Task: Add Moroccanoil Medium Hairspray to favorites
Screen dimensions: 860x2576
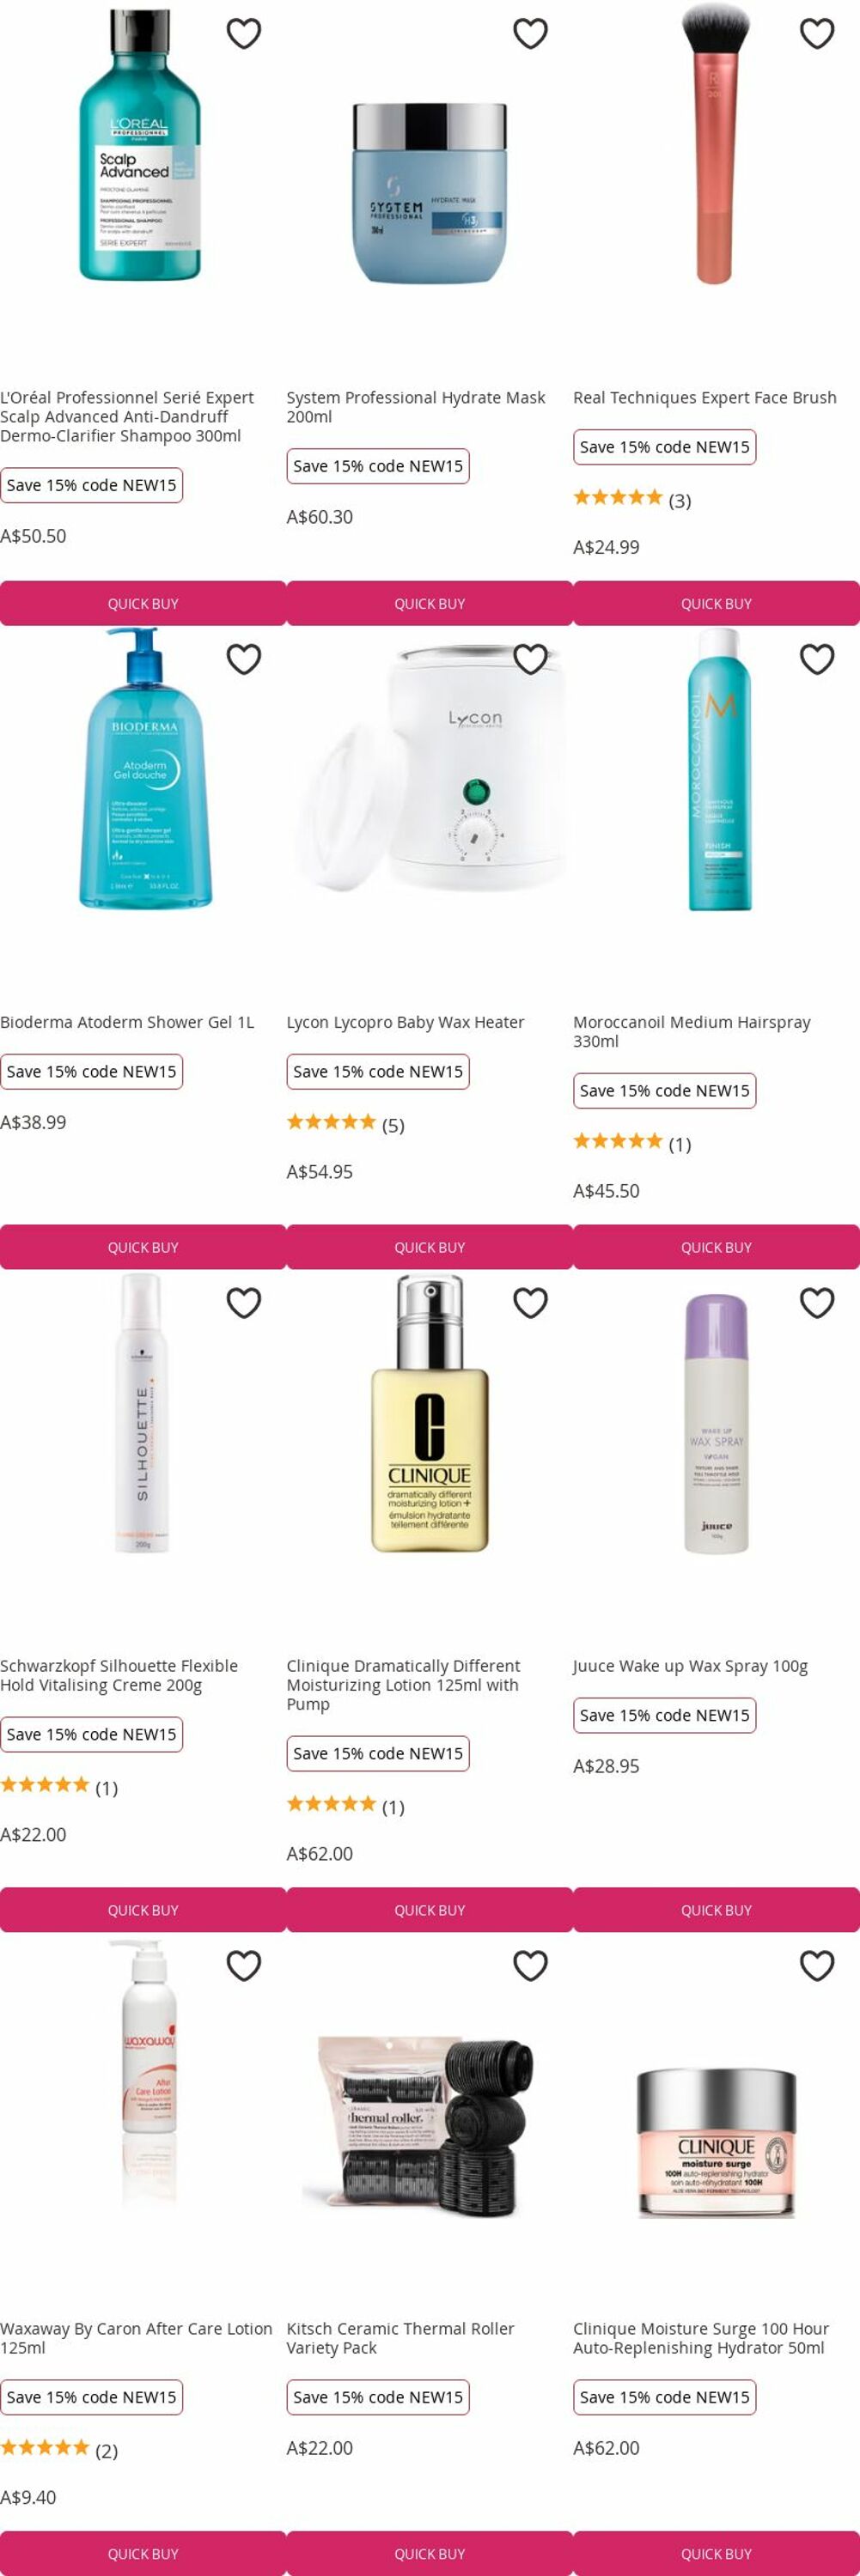Action: 817,659
